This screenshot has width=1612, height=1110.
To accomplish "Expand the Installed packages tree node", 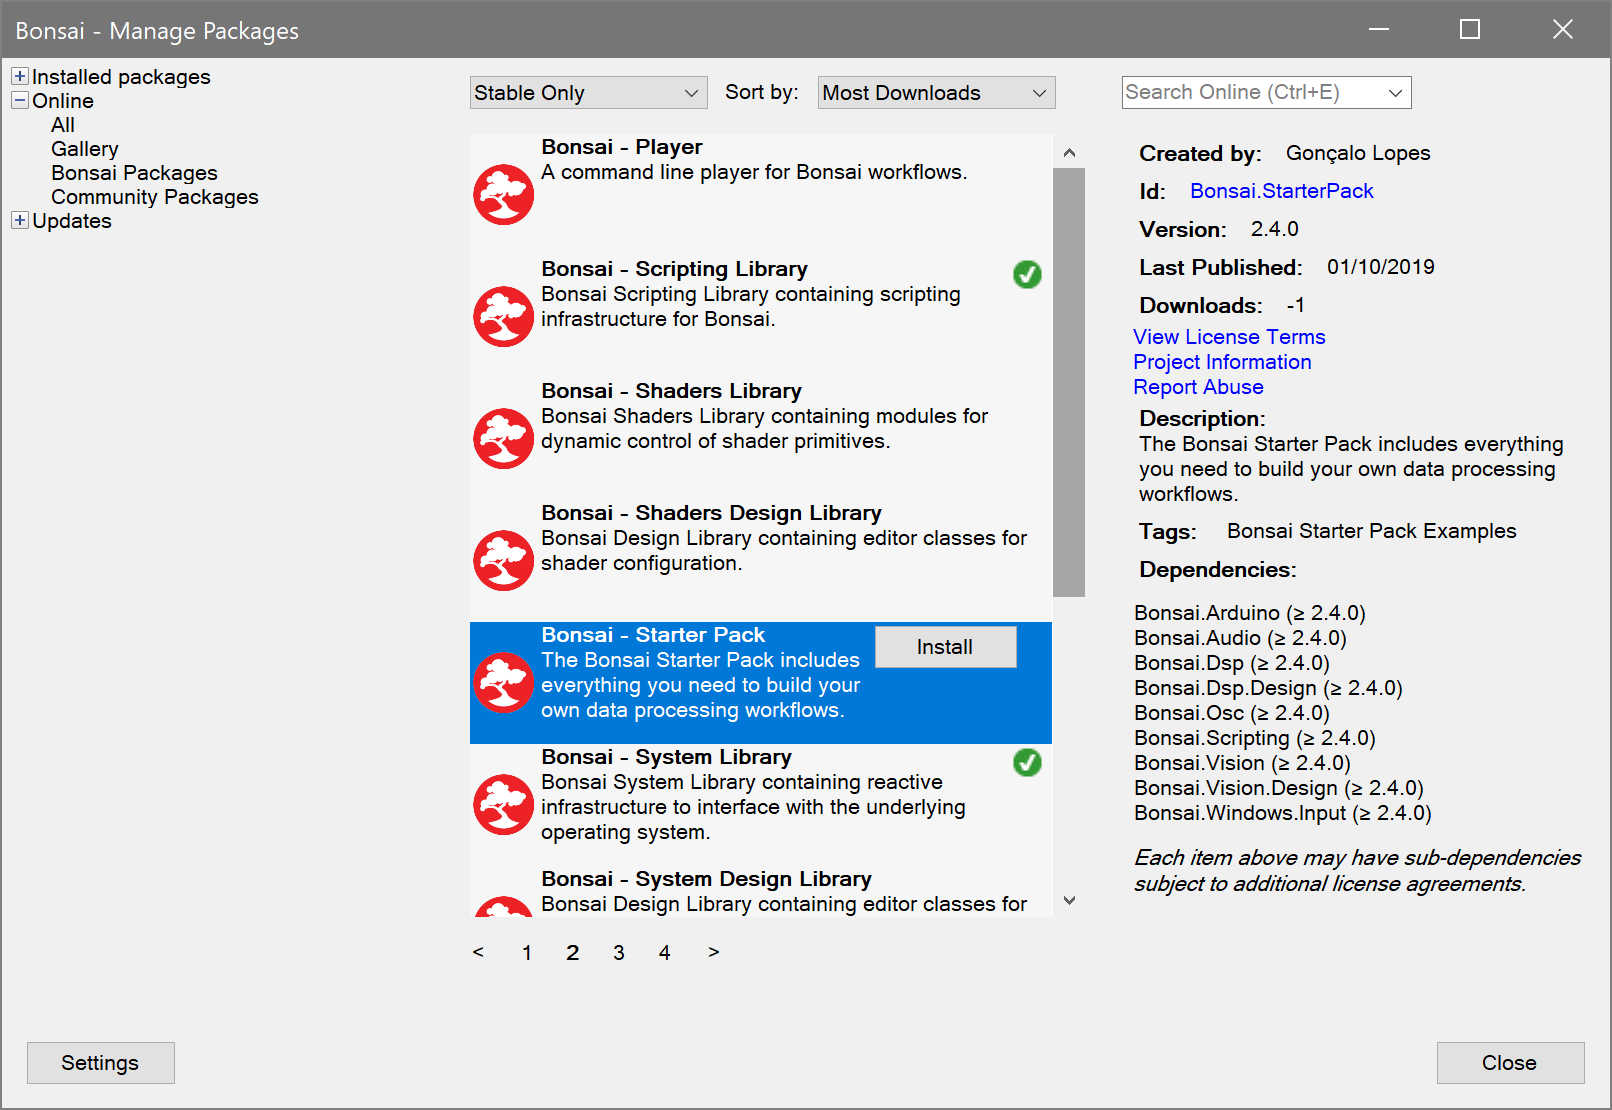I will pos(20,76).
